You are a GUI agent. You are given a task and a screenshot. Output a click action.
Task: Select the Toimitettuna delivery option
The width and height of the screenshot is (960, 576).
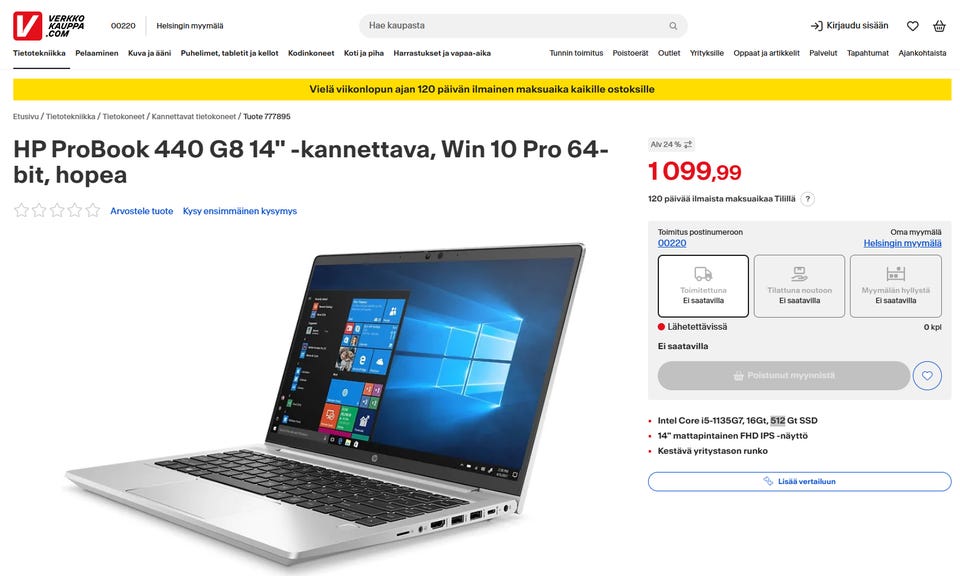coord(703,286)
